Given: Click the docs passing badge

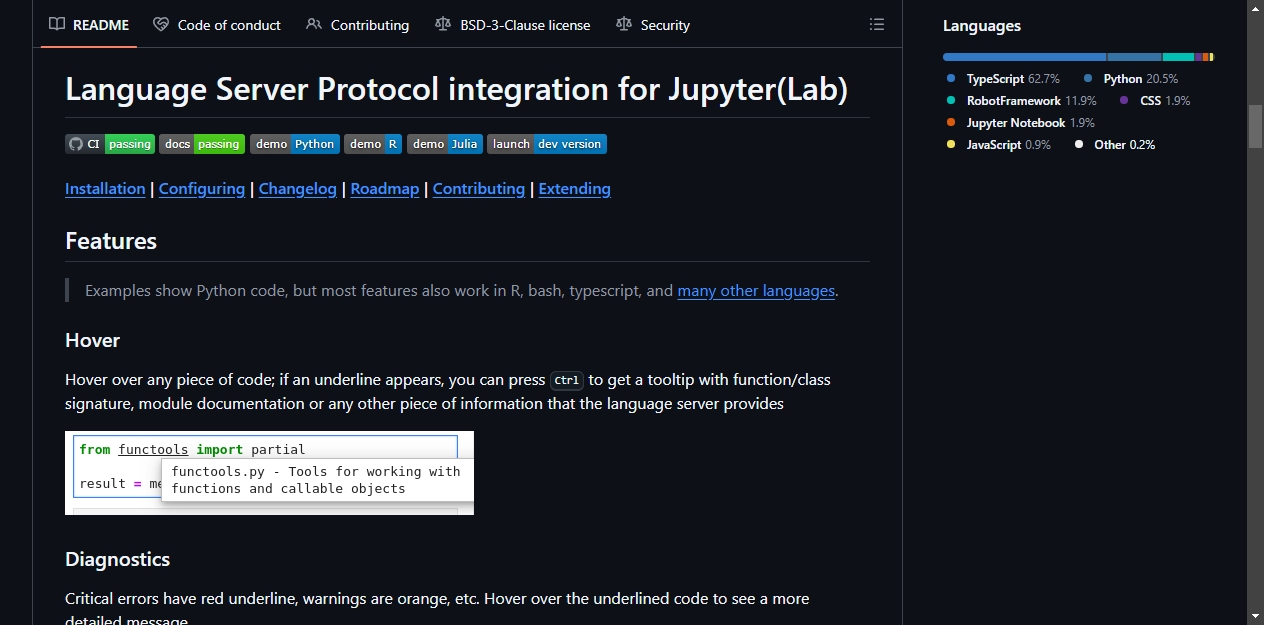Looking at the screenshot, I should coord(202,144).
